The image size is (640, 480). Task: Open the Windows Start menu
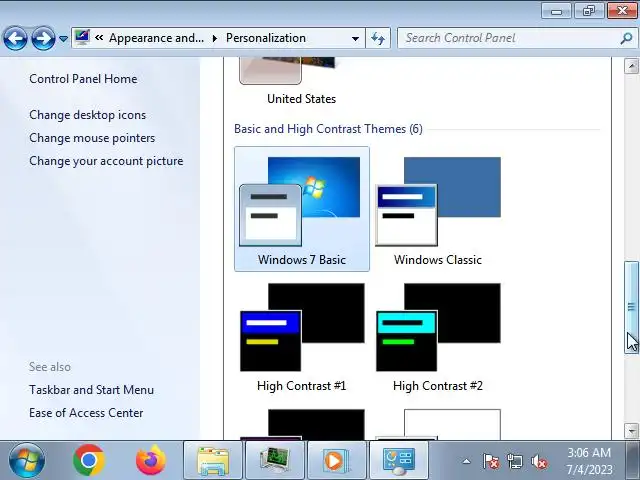[x=27, y=460]
